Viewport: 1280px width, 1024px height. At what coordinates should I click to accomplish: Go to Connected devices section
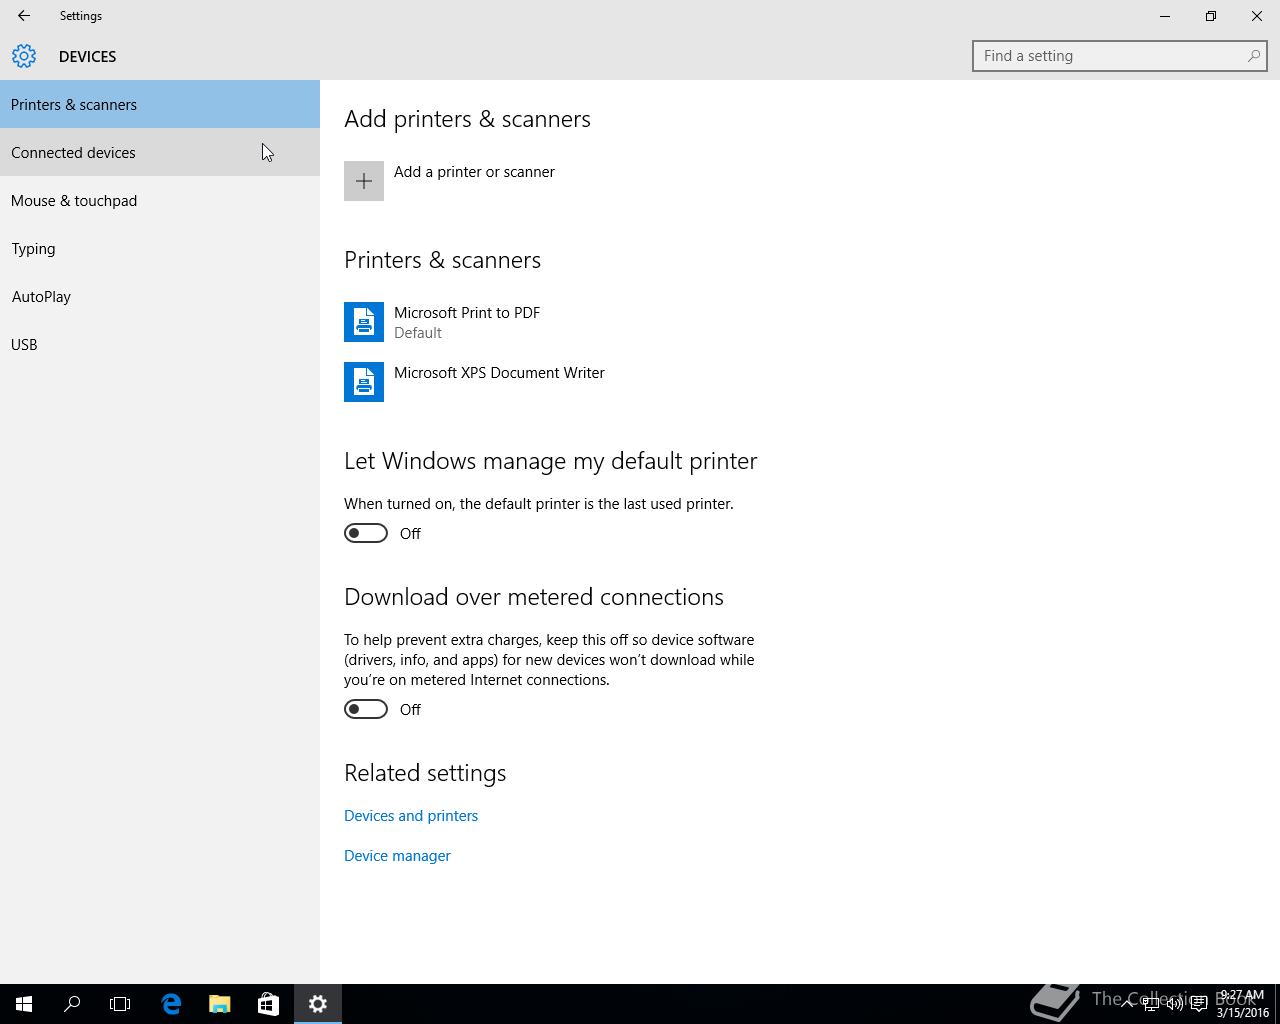click(x=160, y=152)
